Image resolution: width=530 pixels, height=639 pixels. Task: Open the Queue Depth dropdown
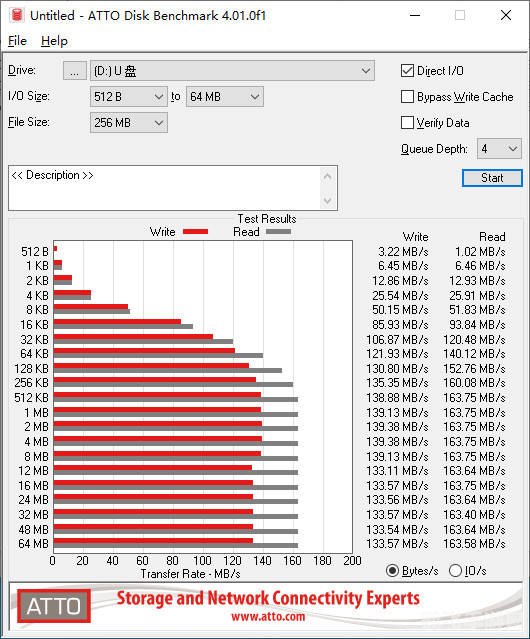point(499,149)
